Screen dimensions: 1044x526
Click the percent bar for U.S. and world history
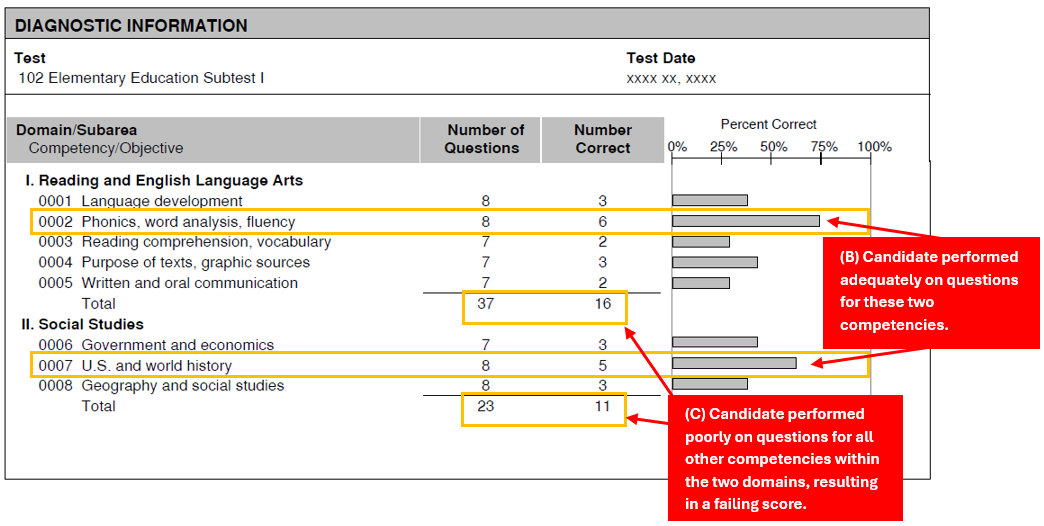click(734, 363)
